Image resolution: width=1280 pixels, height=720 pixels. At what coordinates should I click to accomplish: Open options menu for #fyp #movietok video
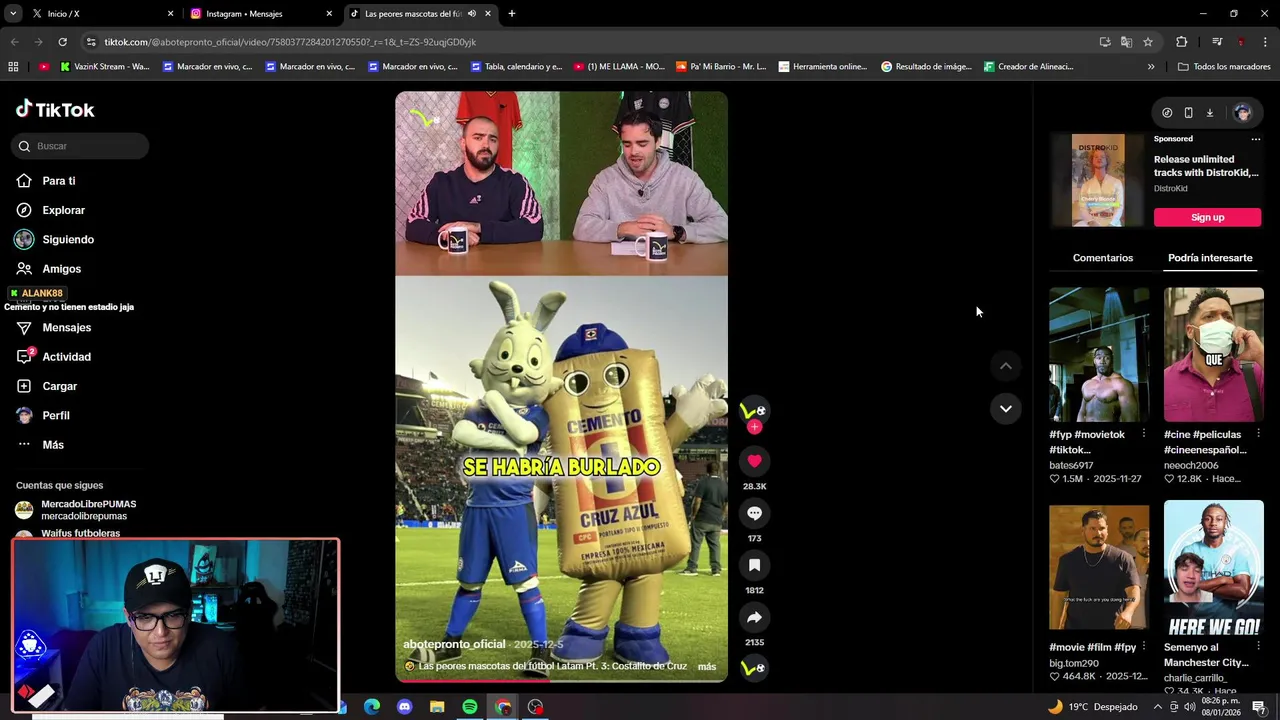[x=1144, y=434]
